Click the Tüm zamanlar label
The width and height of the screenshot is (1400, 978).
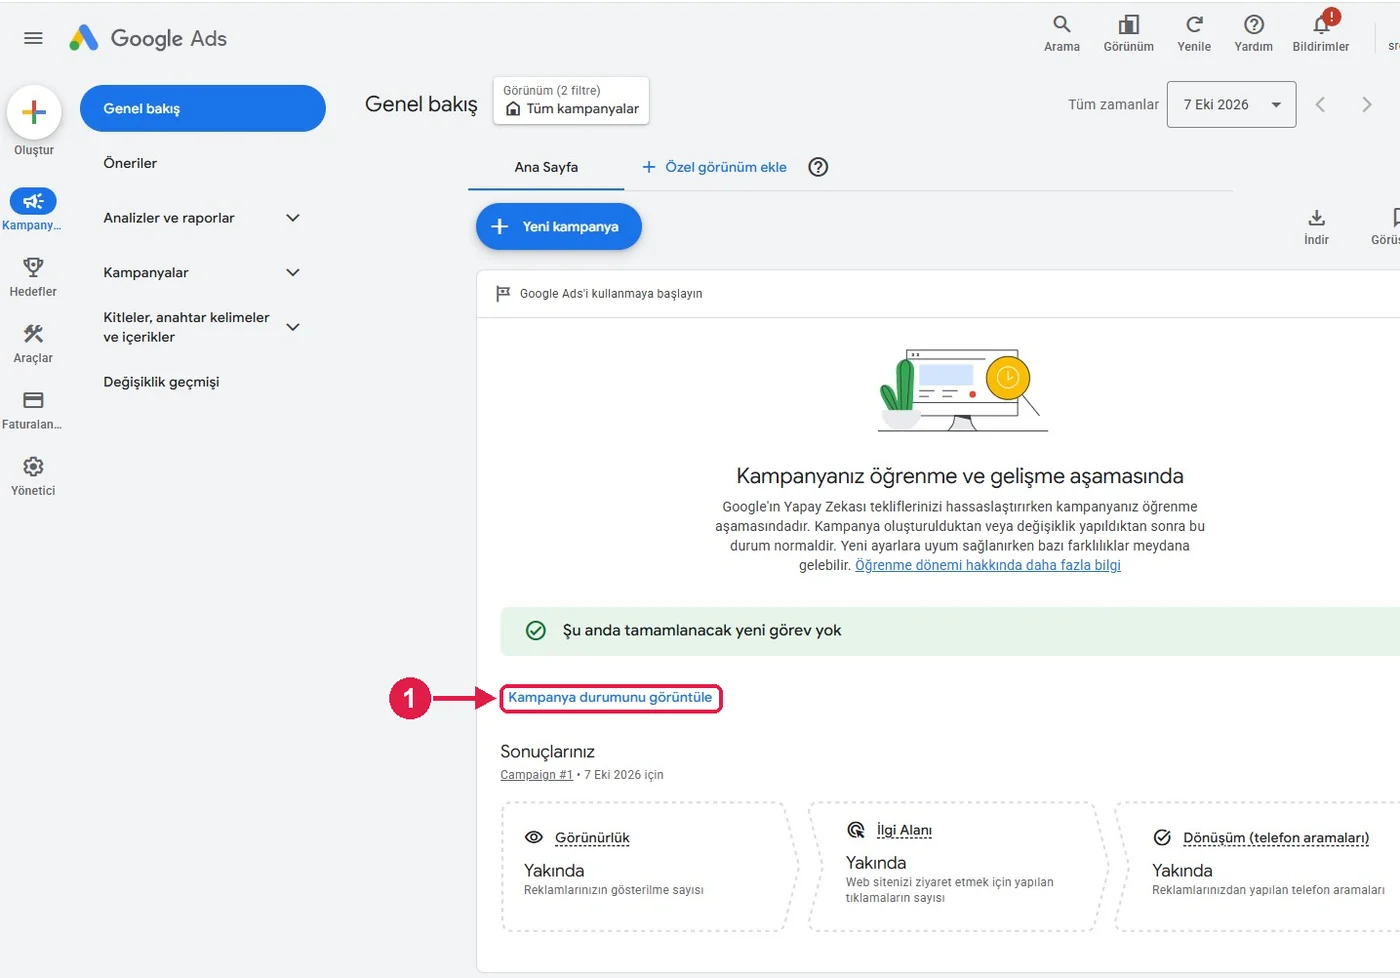pos(1113,104)
